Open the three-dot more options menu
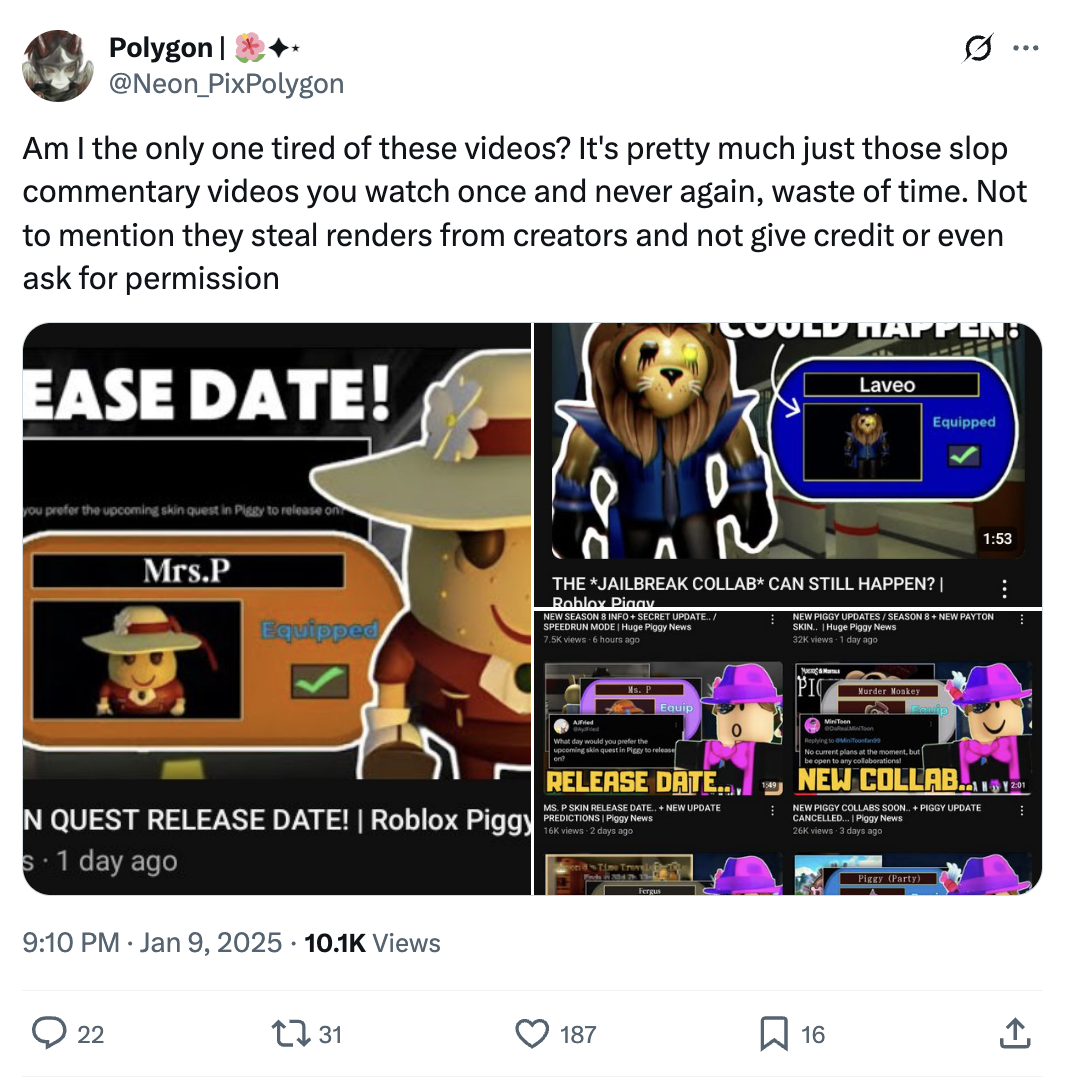The width and height of the screenshot is (1070, 1080). point(1026,48)
